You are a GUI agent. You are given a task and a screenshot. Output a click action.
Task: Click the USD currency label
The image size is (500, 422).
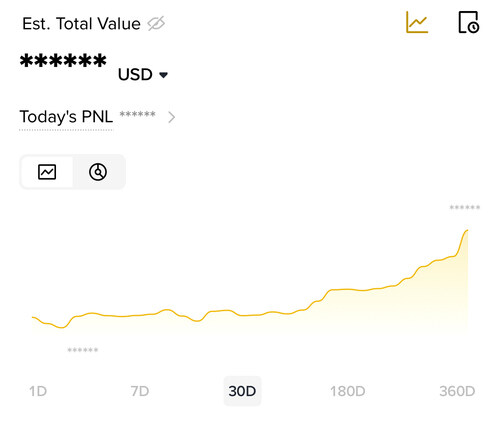(x=135, y=75)
